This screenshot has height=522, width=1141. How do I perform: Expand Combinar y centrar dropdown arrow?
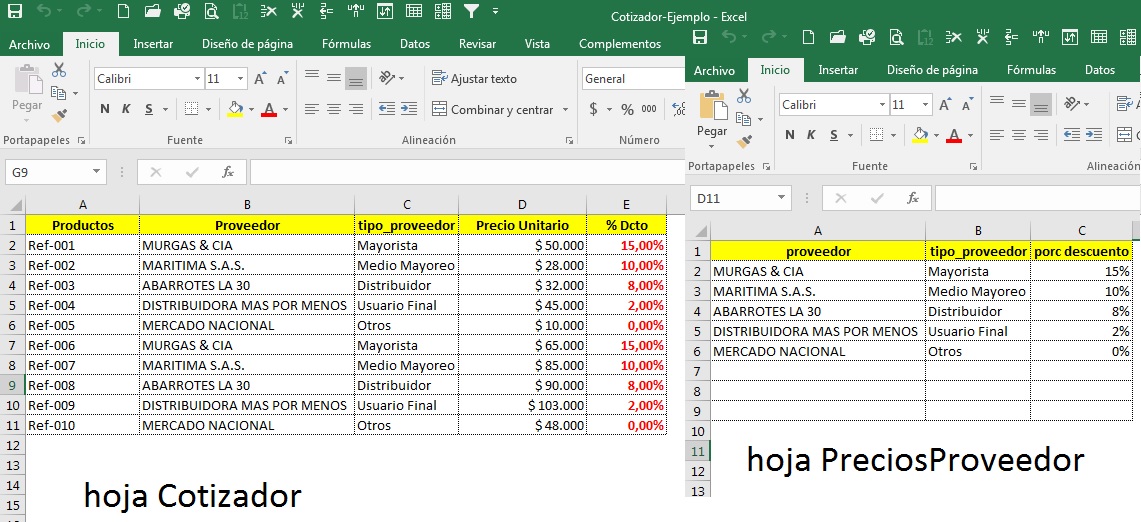coord(565,109)
